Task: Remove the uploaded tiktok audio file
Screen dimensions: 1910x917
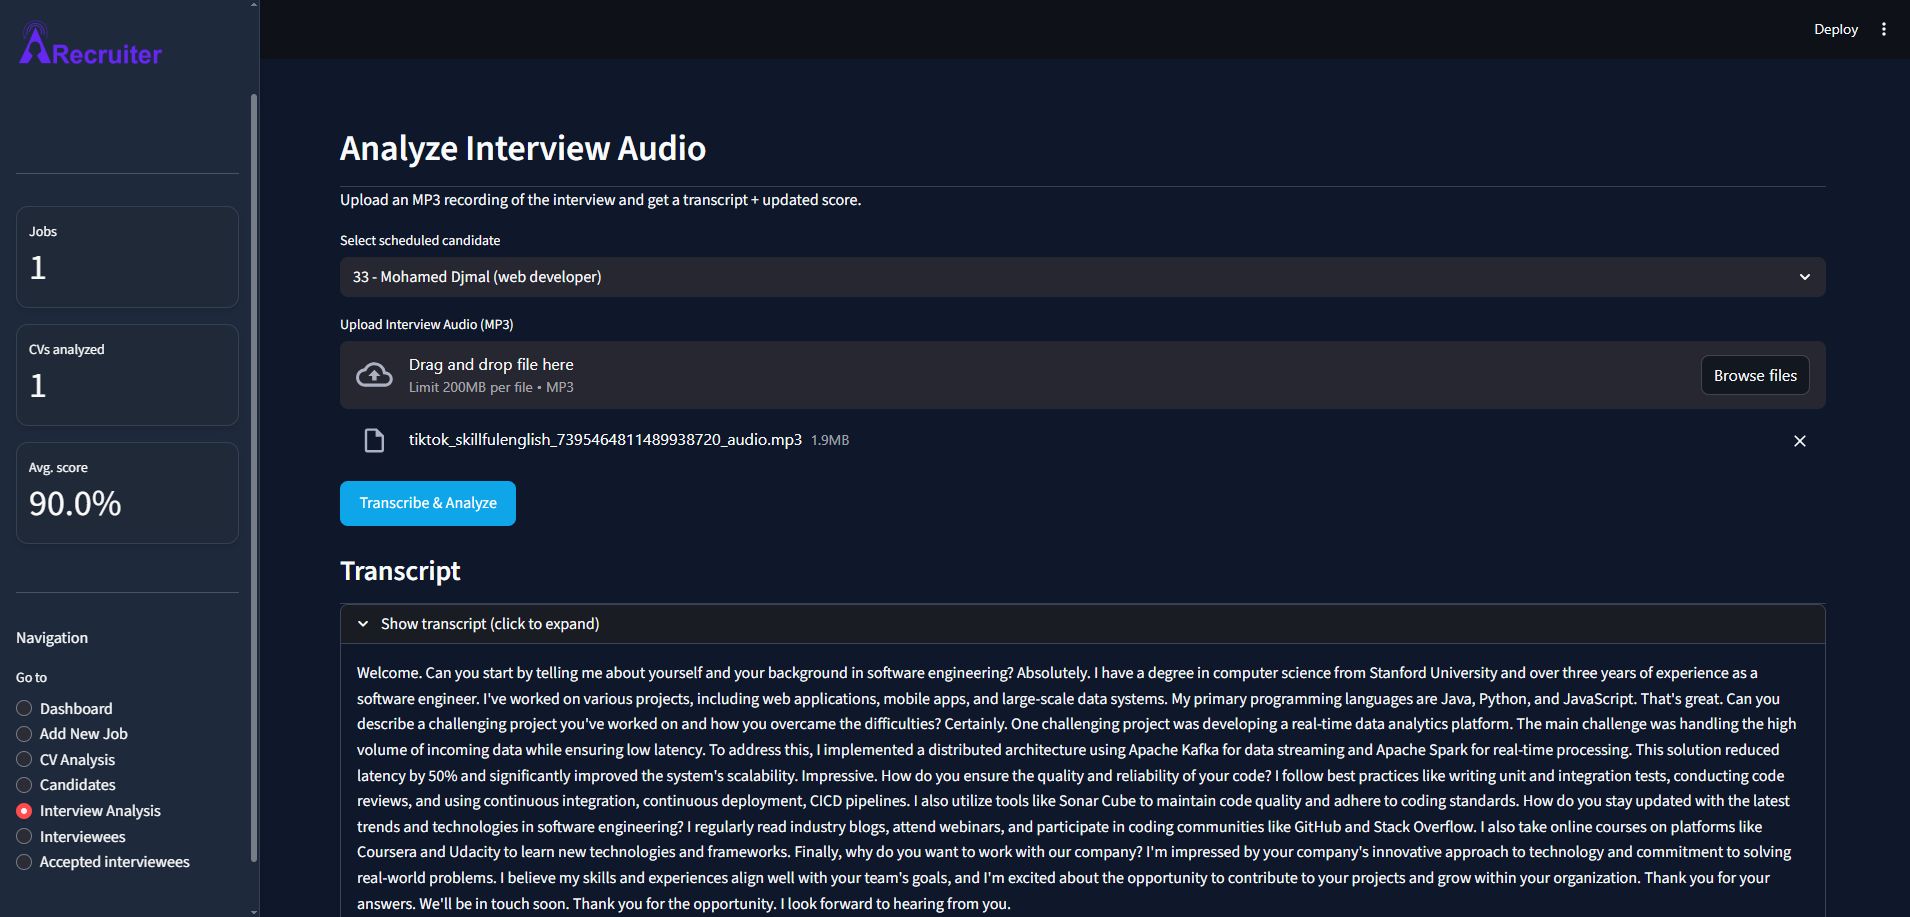Action: [1799, 441]
